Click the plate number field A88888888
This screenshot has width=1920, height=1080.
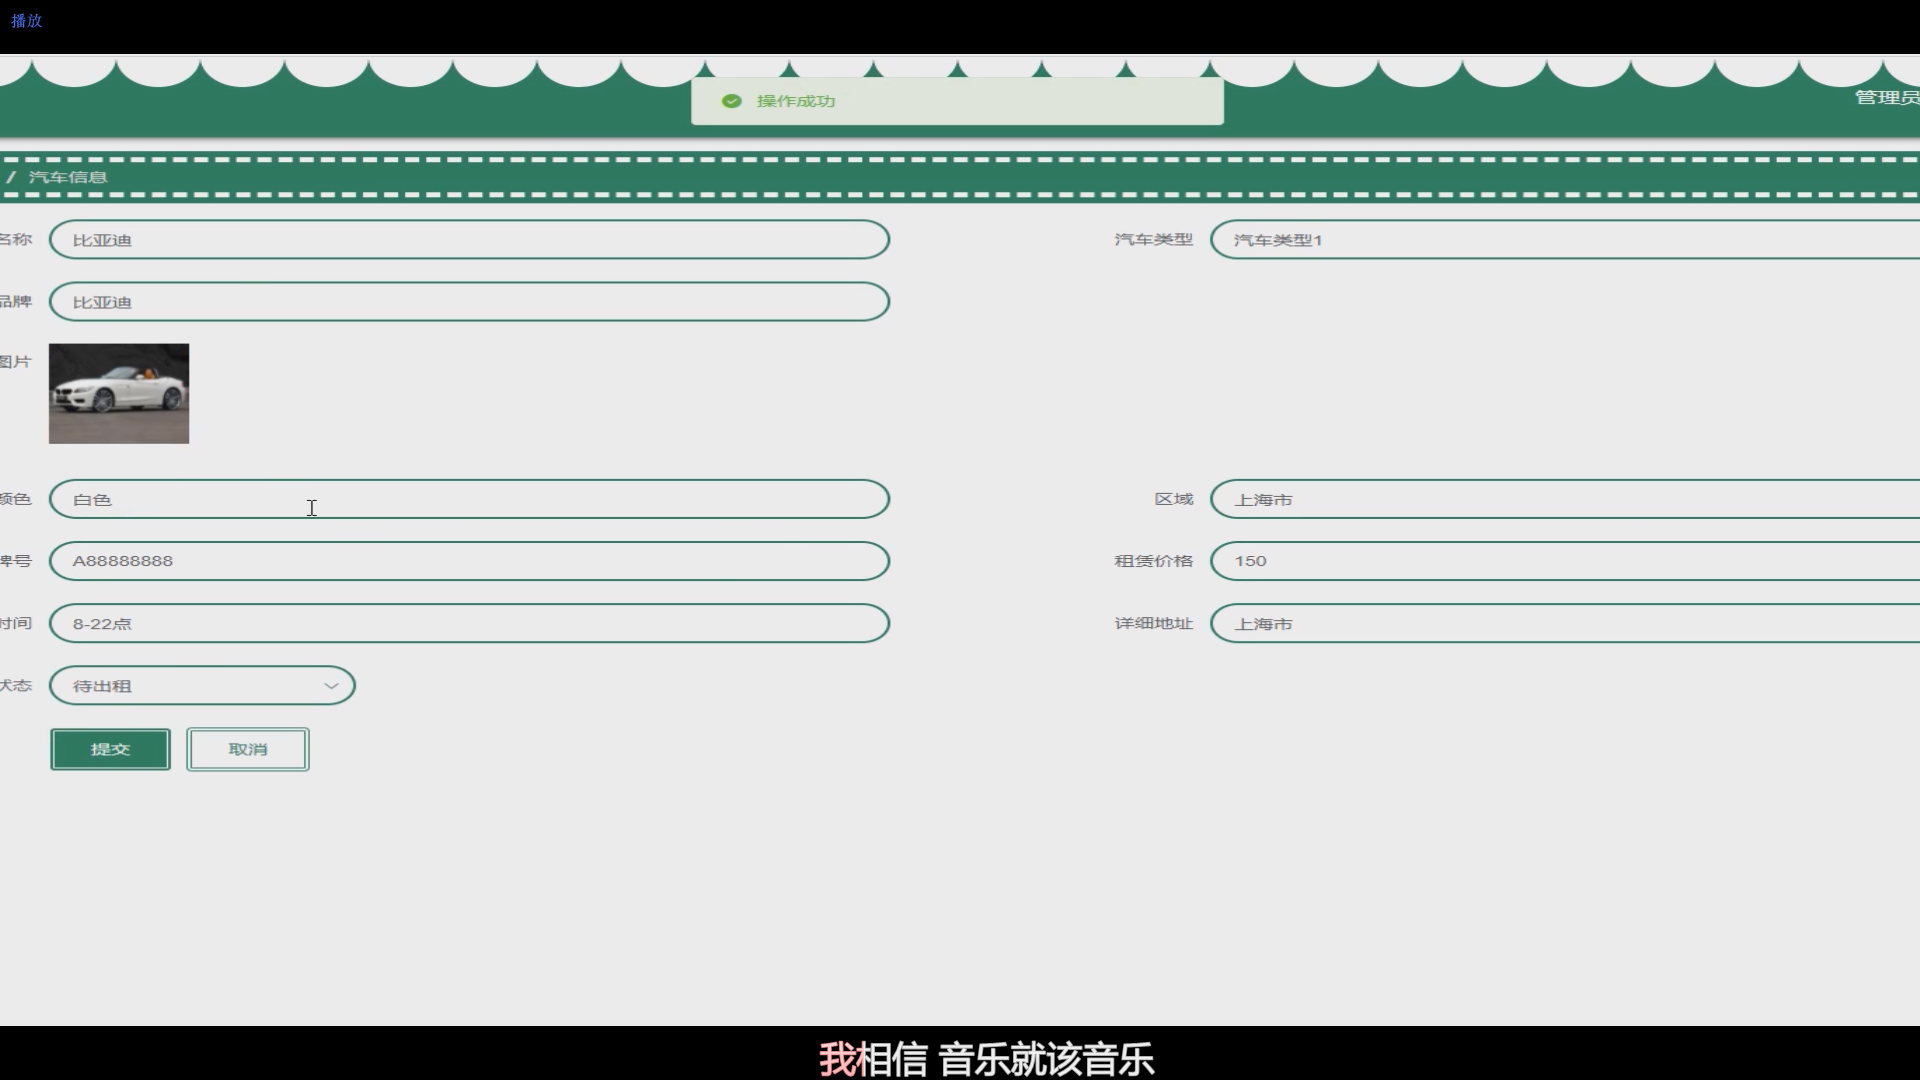tap(469, 561)
